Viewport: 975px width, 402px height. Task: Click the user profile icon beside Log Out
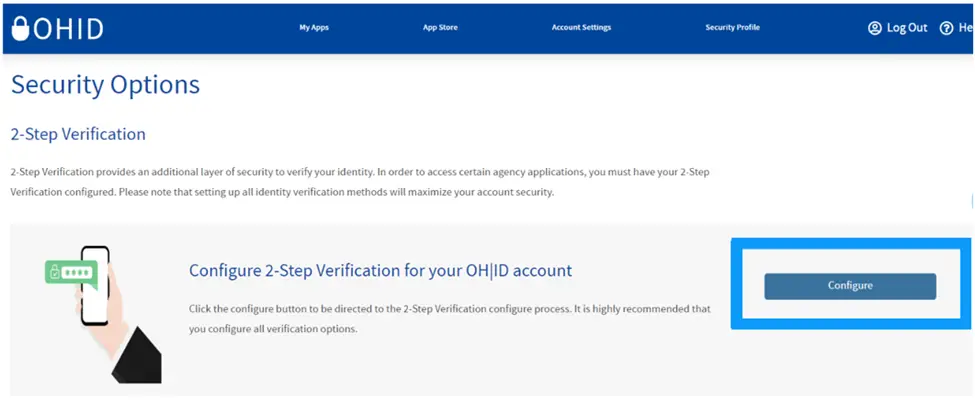[875, 29]
